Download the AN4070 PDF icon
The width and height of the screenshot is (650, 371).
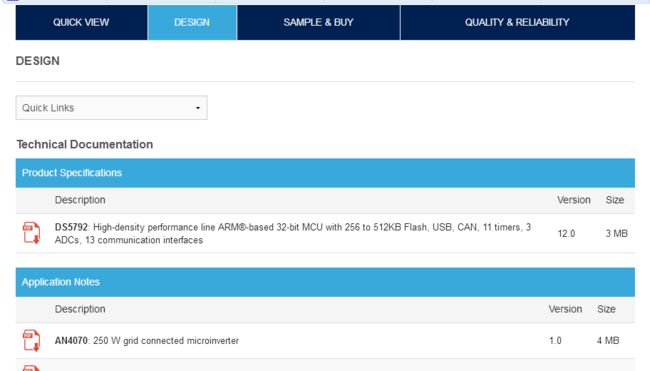click(32, 340)
